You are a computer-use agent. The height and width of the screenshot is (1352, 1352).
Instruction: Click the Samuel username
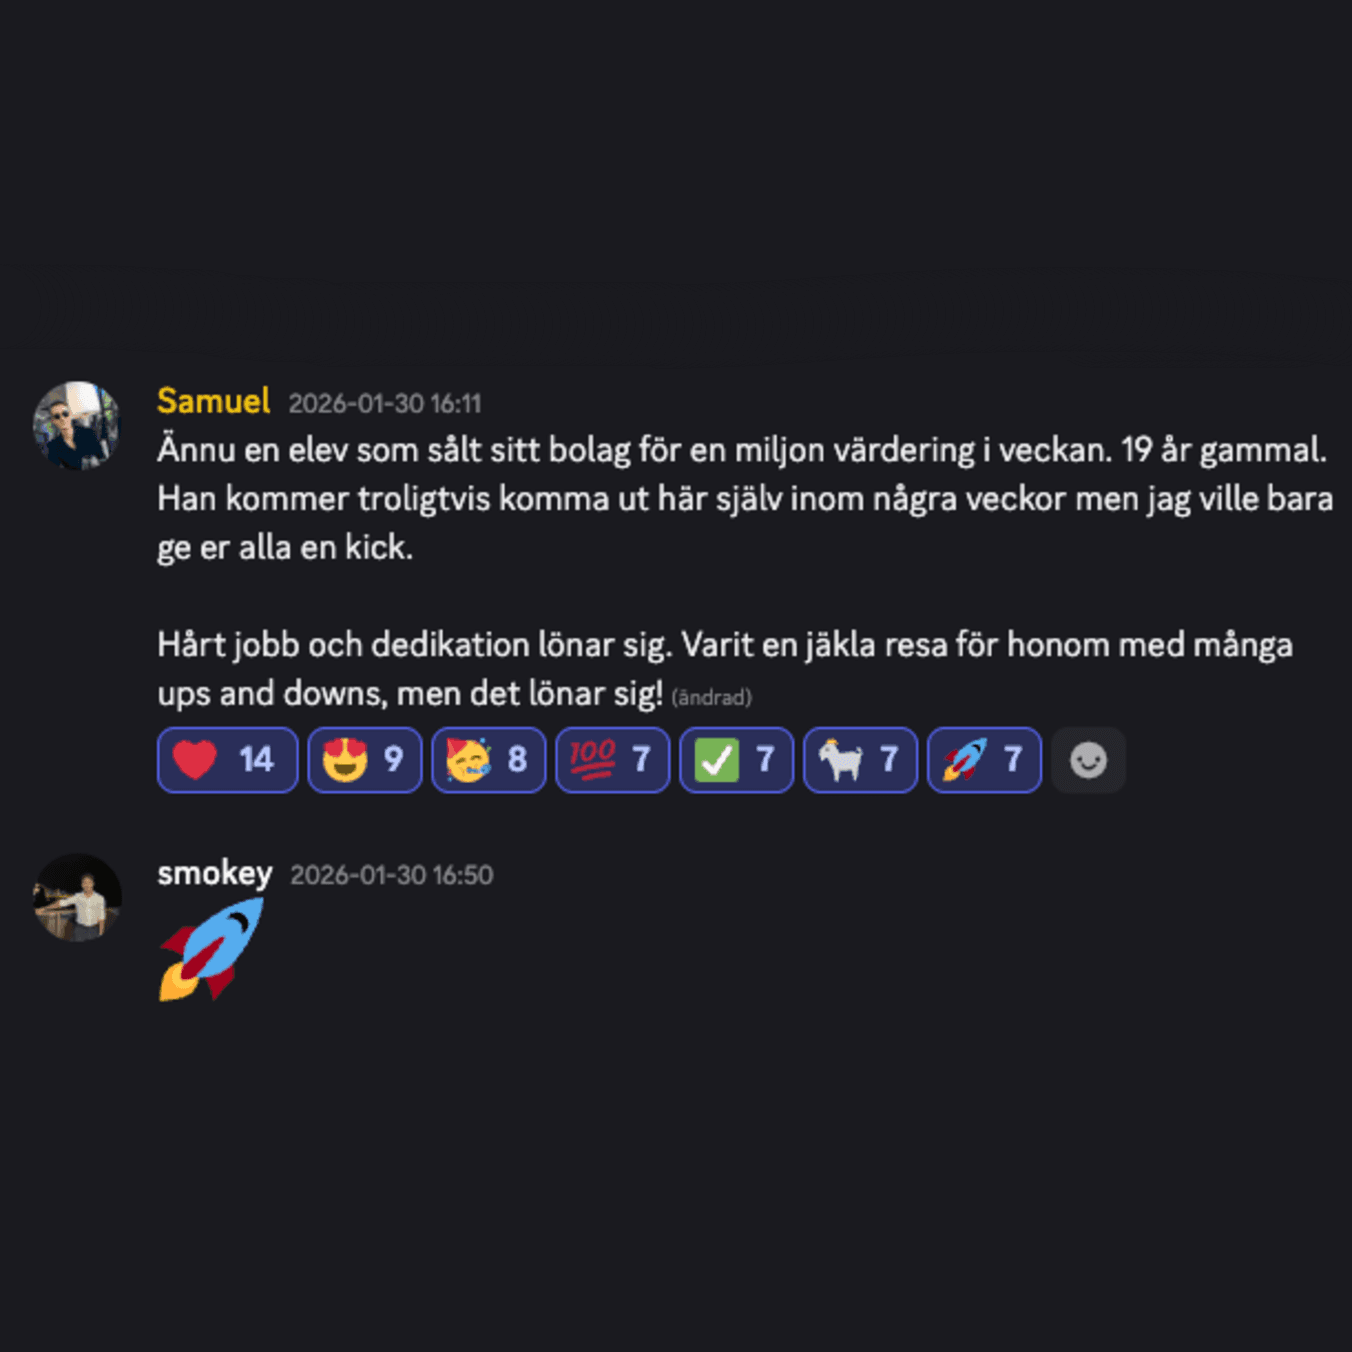[x=214, y=401]
